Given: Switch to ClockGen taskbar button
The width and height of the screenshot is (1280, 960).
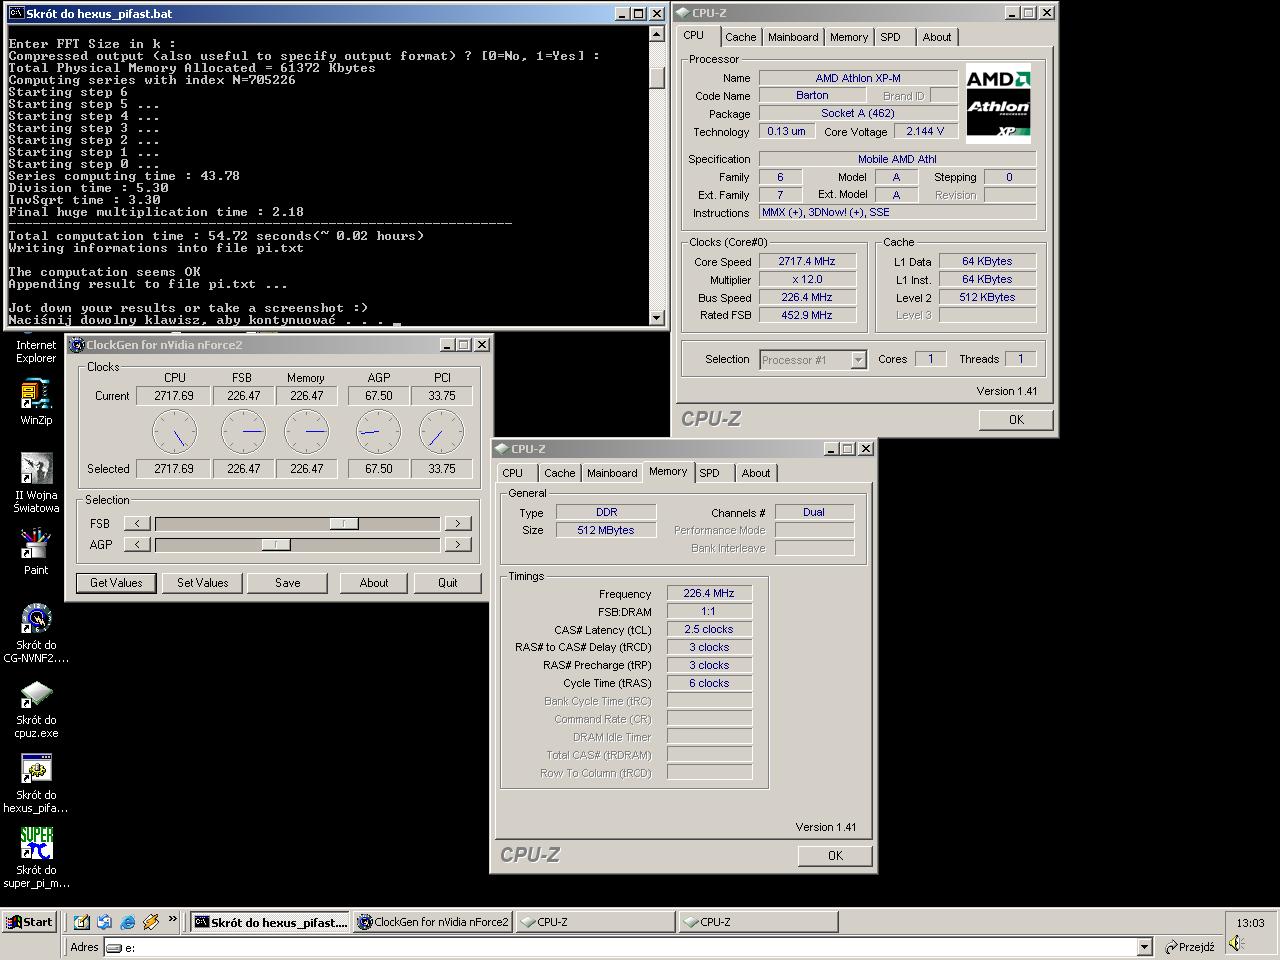Looking at the screenshot, I should (434, 922).
